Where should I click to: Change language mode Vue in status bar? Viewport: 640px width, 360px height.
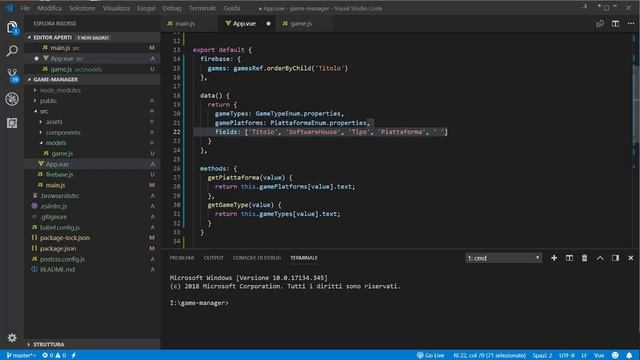point(599,356)
